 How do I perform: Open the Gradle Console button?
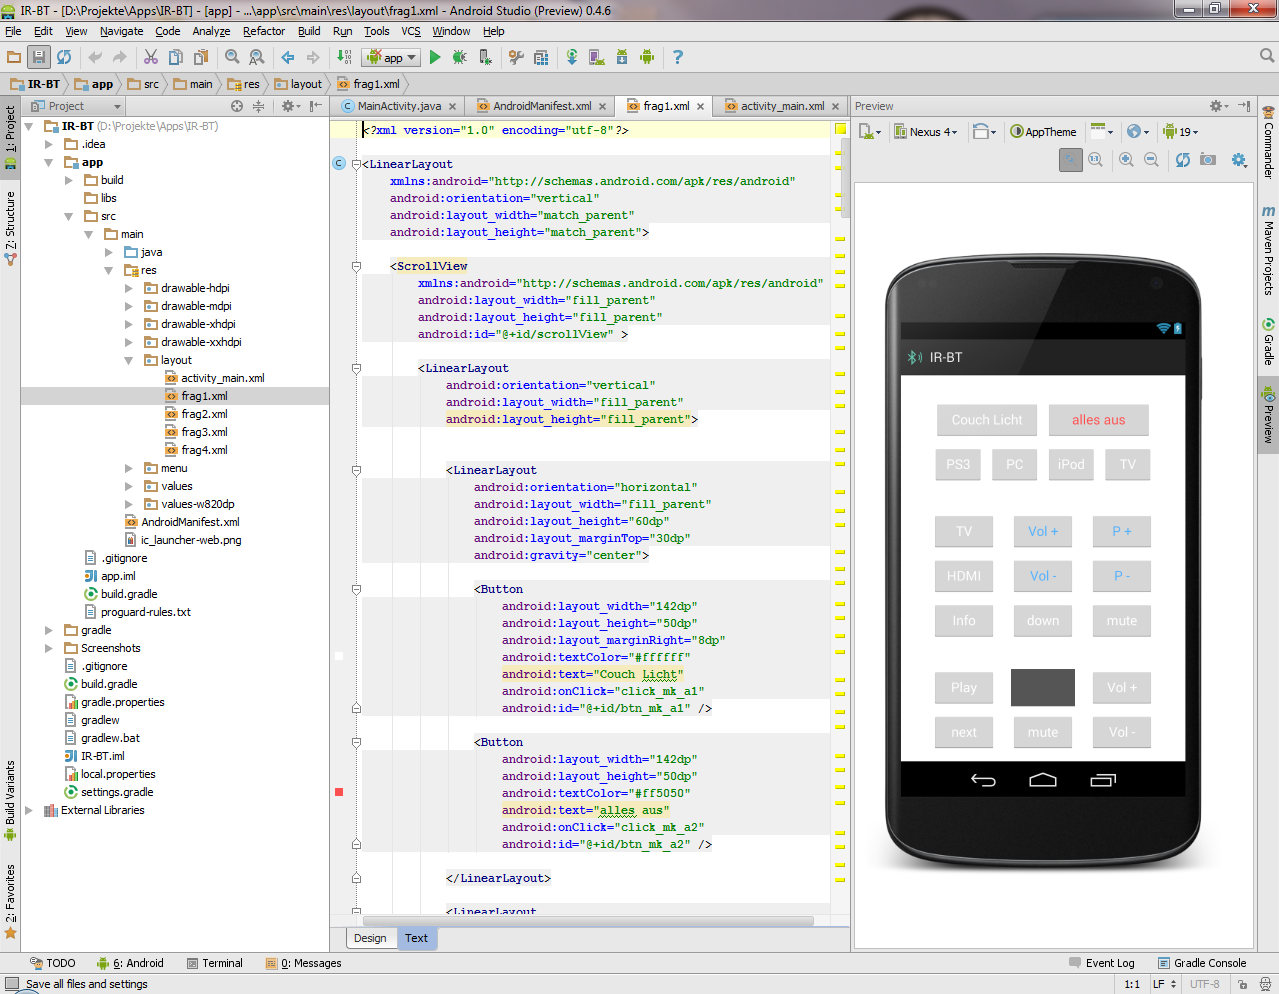1202,963
